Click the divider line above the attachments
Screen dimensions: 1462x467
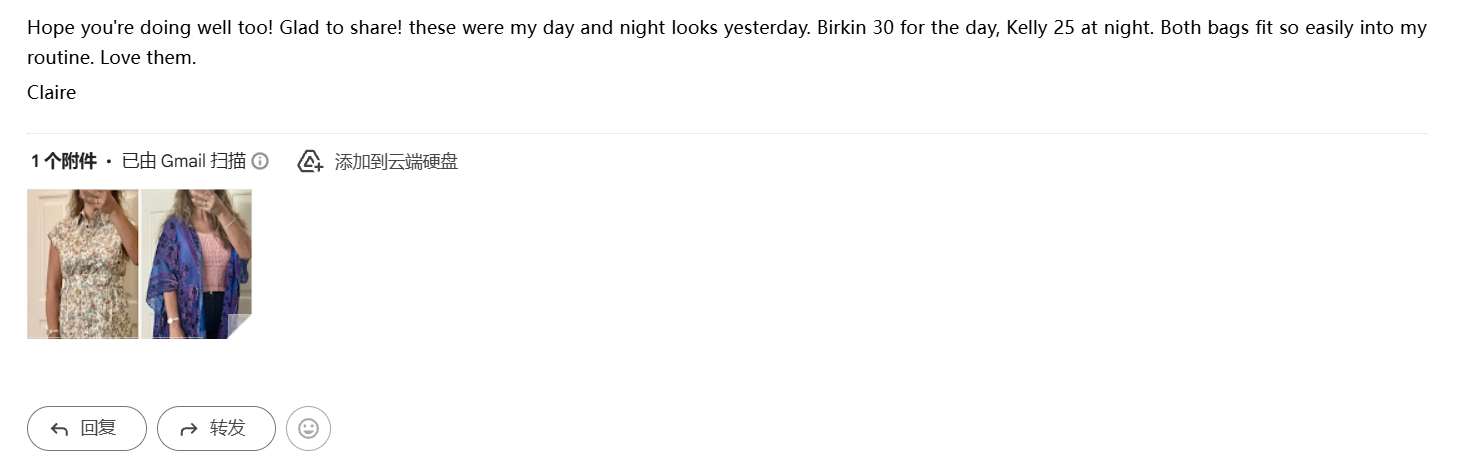[x=726, y=133]
